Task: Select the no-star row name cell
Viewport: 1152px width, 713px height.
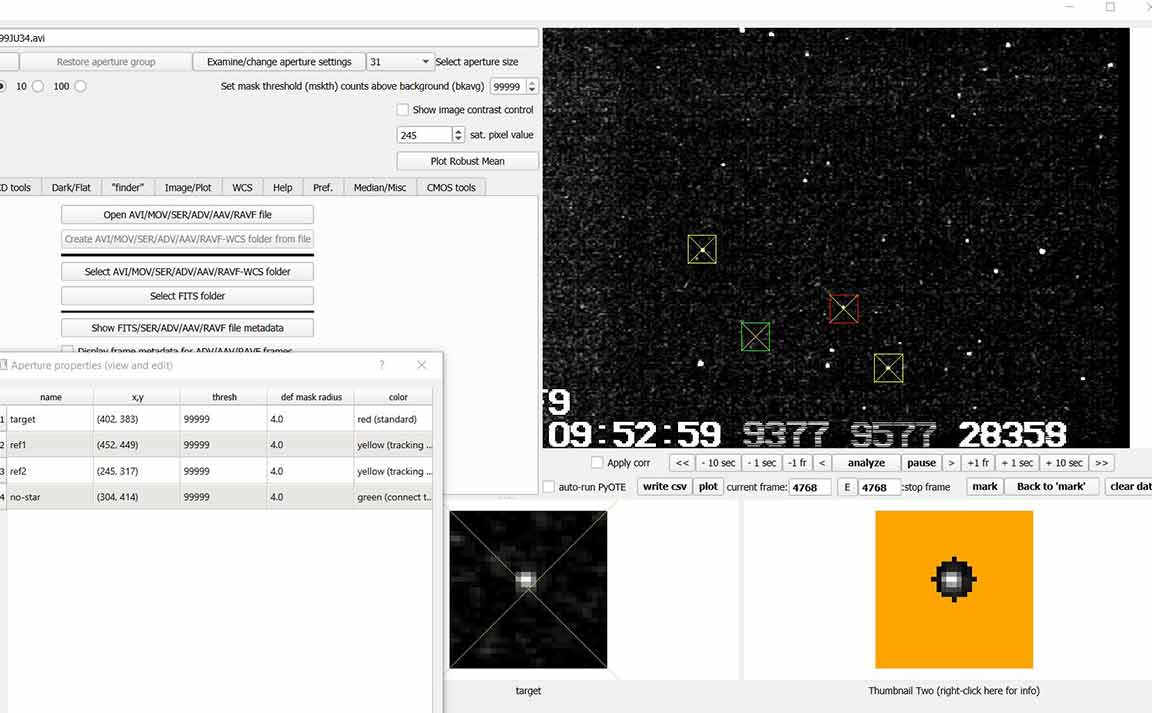Action: (51, 497)
